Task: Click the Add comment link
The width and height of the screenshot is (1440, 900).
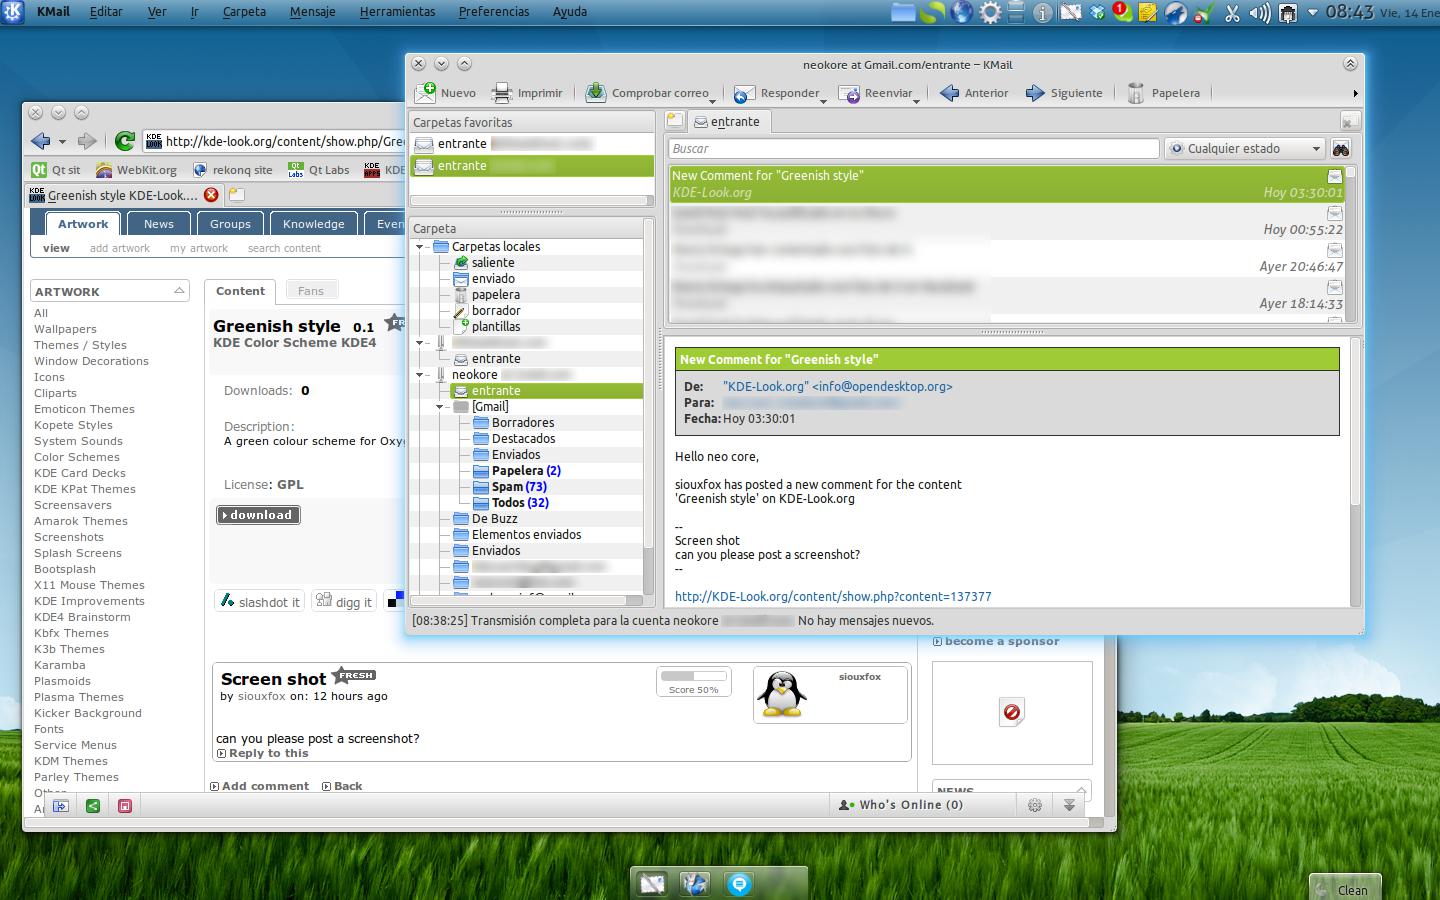Action: 260,786
